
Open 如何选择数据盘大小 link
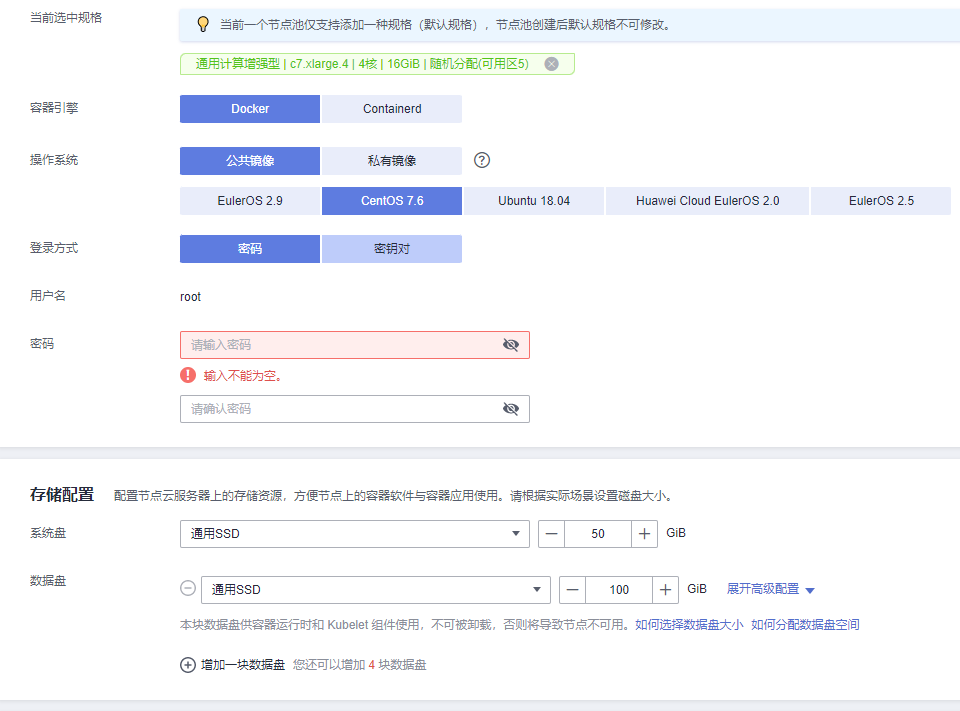(x=689, y=625)
